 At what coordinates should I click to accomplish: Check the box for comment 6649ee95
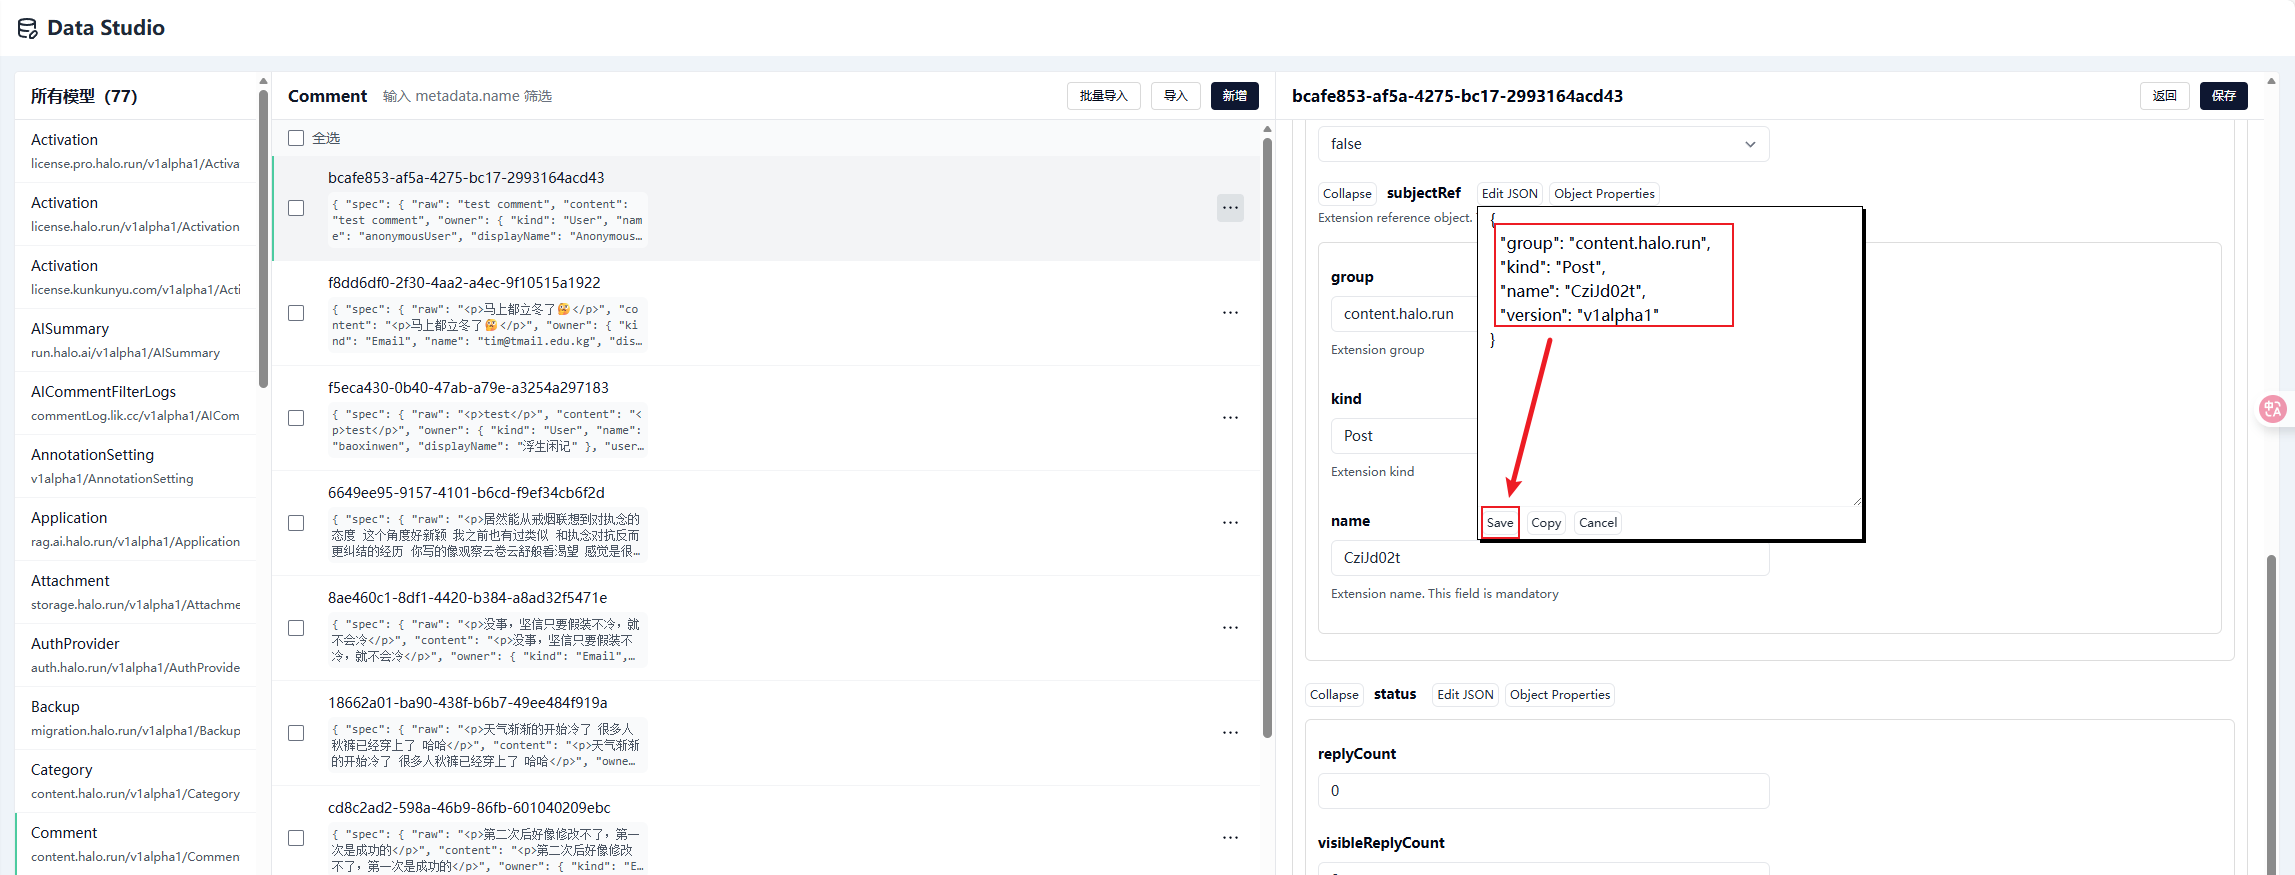[296, 523]
